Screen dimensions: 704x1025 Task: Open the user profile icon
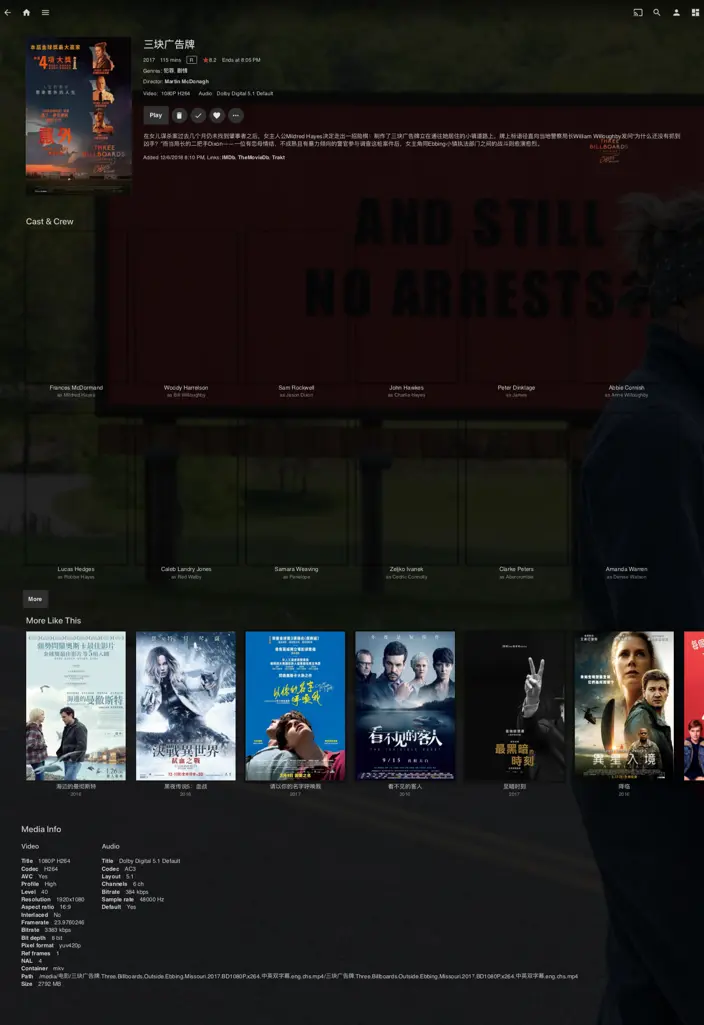(x=676, y=13)
